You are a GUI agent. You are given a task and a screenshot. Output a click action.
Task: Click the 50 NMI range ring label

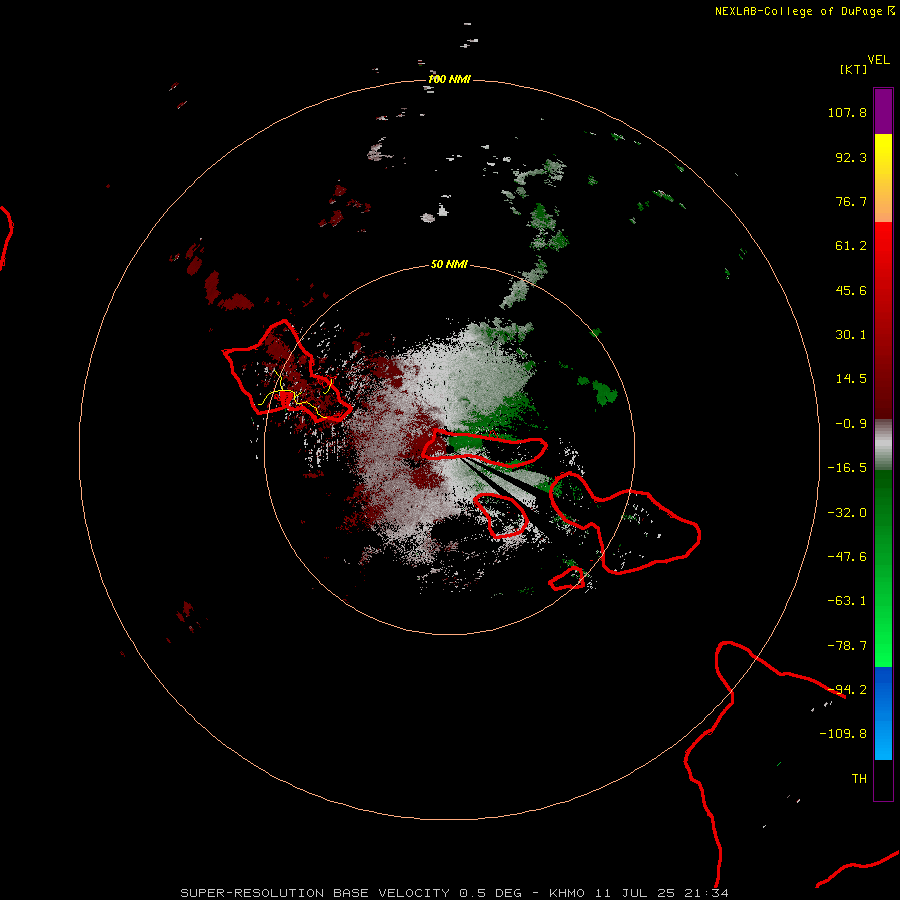(x=449, y=265)
